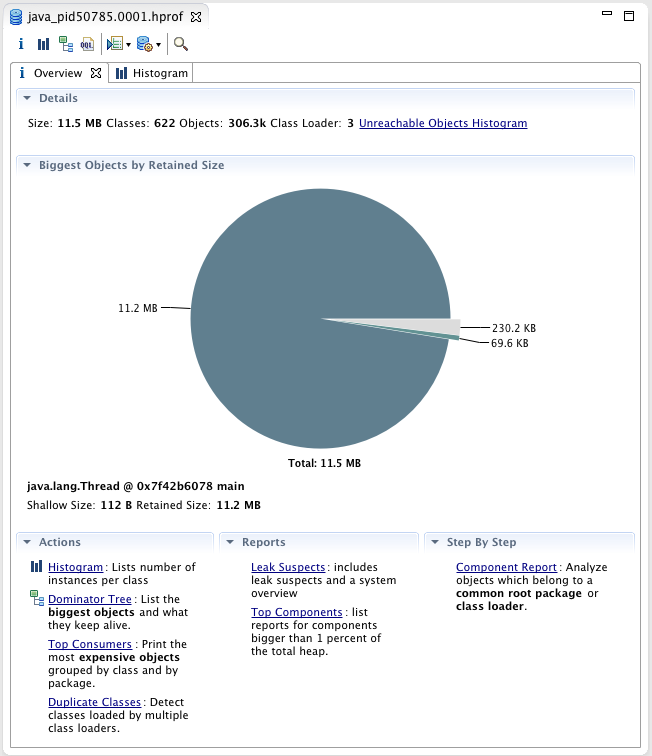Open Histogram from the toolbar icon
This screenshot has width=652, height=756.
tap(43, 44)
